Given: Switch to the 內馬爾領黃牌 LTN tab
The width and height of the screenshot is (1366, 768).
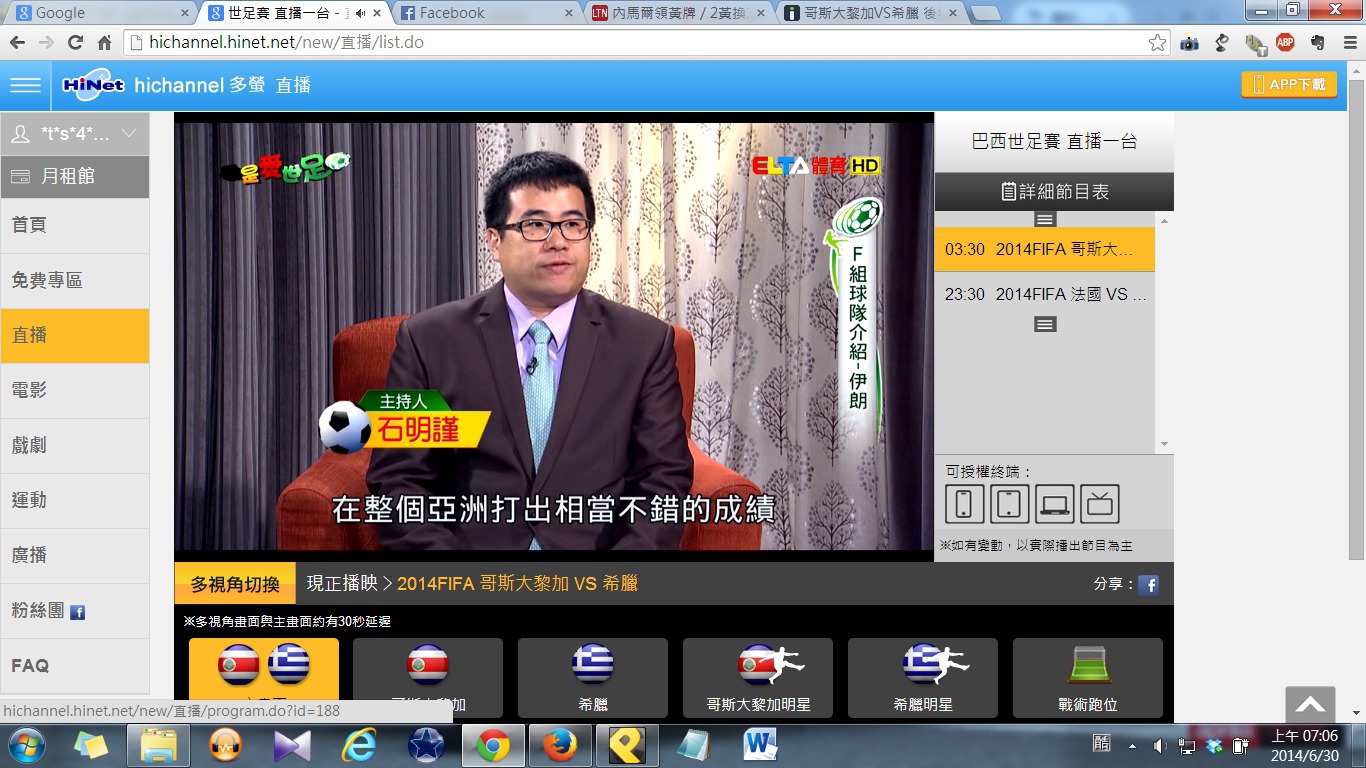Looking at the screenshot, I should (x=679, y=13).
